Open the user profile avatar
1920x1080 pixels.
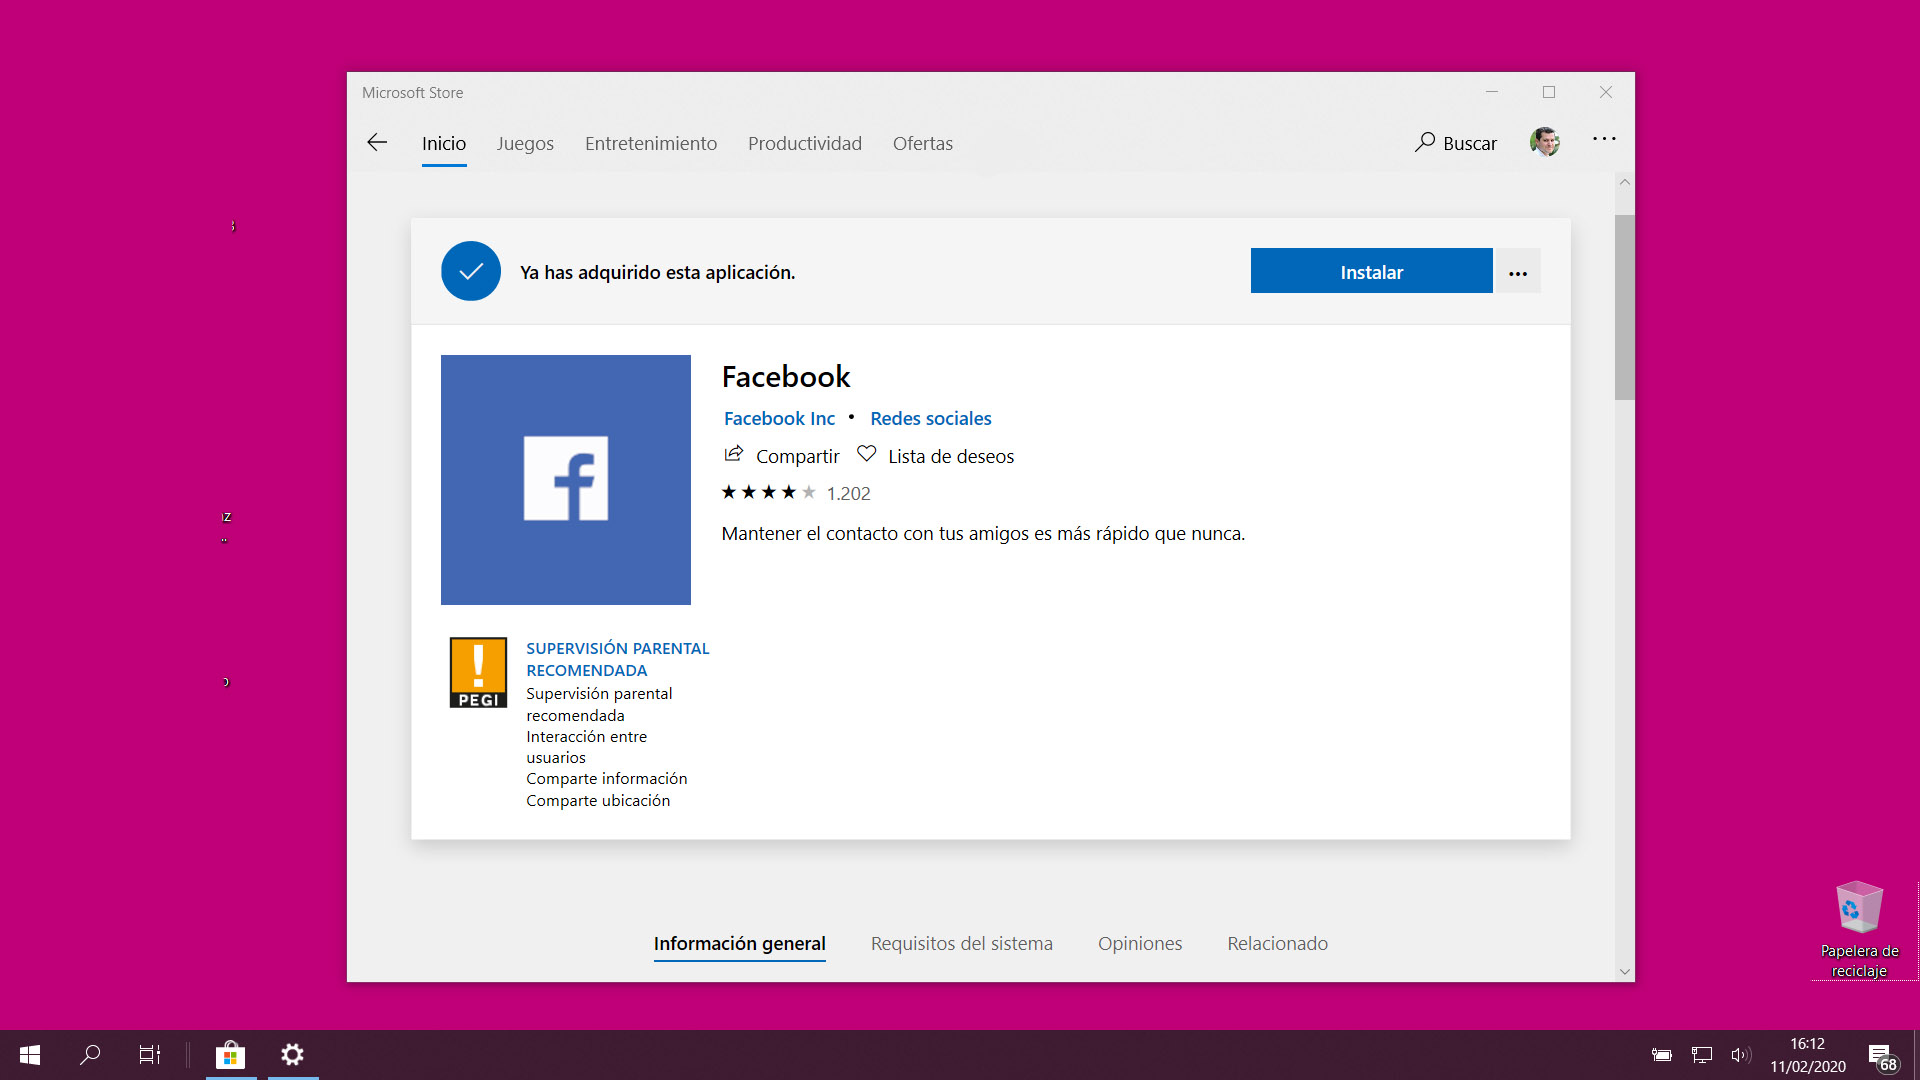pos(1545,142)
